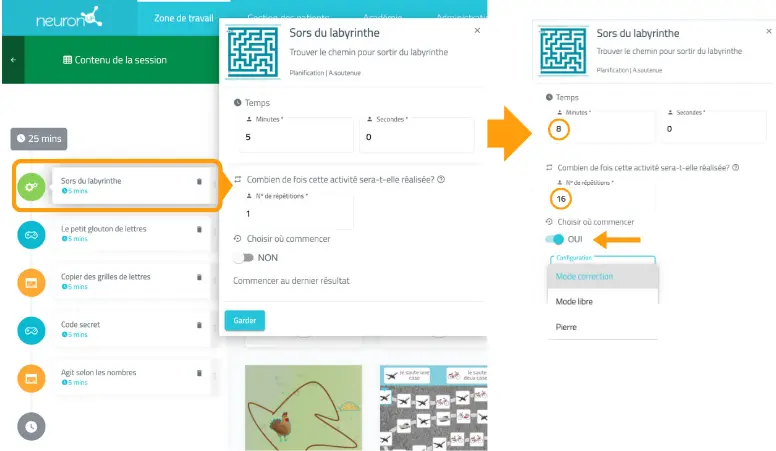Delete the Agit selon les nombres activity
Screen dimensions: 776x451
coord(199,373)
